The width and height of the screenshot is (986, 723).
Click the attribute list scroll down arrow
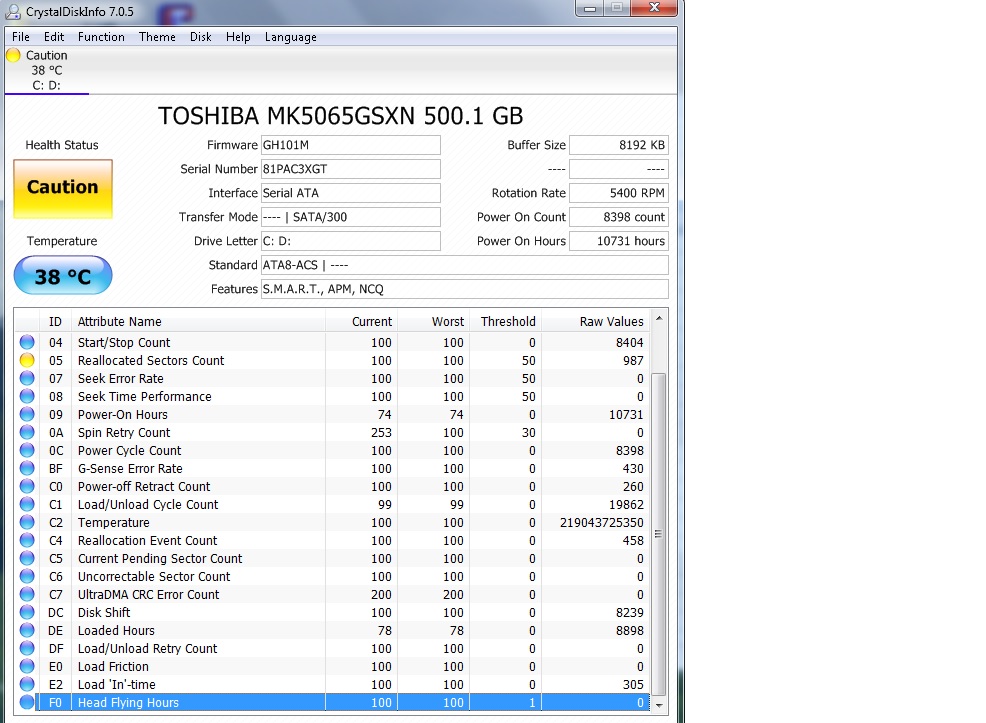pos(659,705)
